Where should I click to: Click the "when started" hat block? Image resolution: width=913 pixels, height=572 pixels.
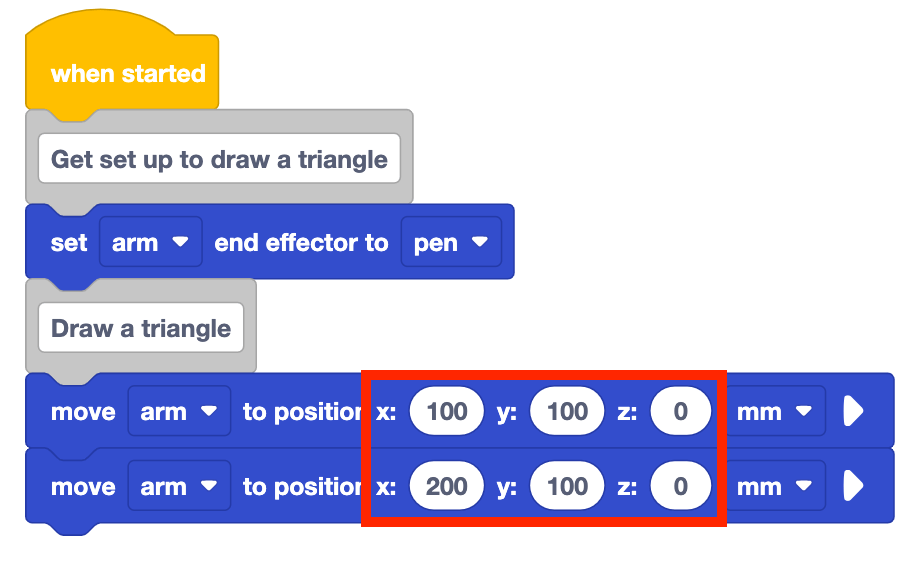click(x=127, y=74)
